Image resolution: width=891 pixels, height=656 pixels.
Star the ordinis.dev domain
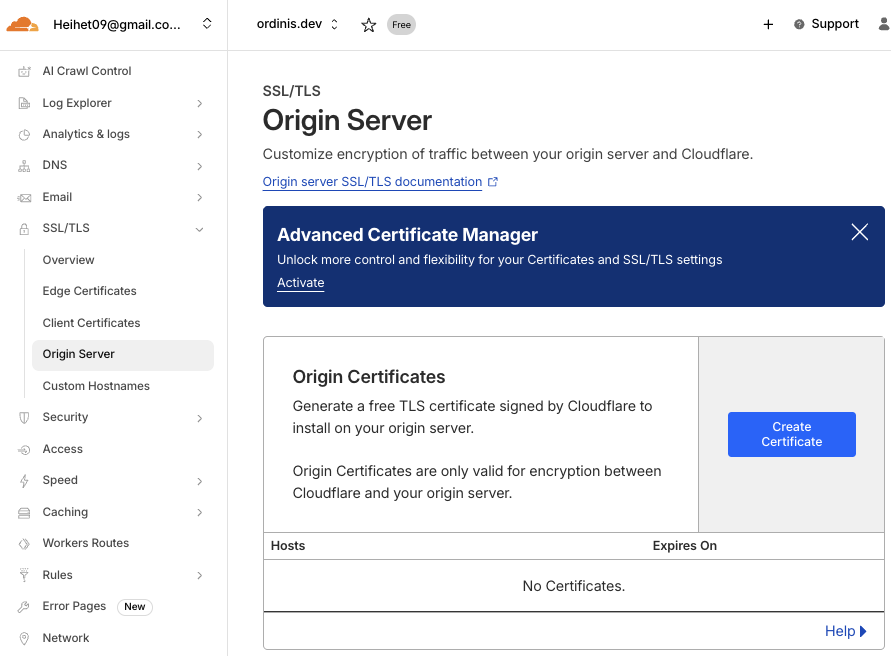368,25
